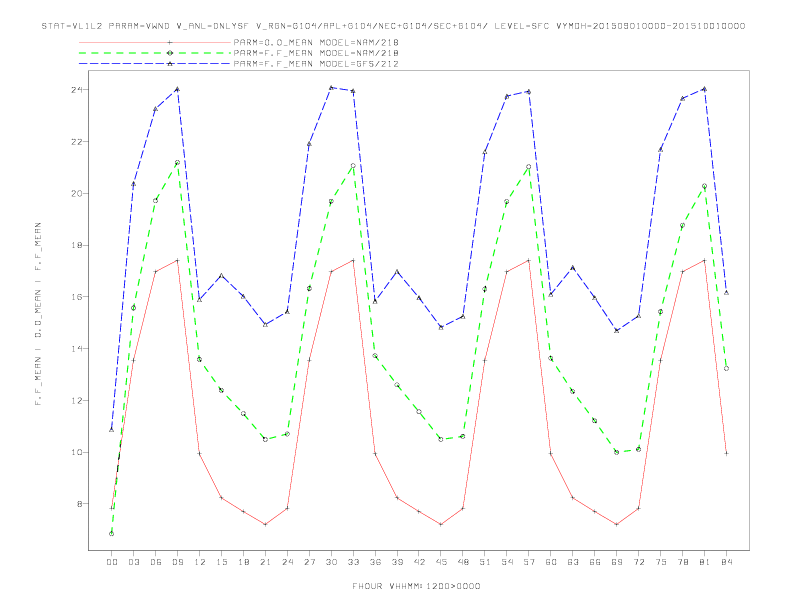The image size is (792, 612).
Task: Click the x-axis hour label 36
Action: tap(375, 562)
